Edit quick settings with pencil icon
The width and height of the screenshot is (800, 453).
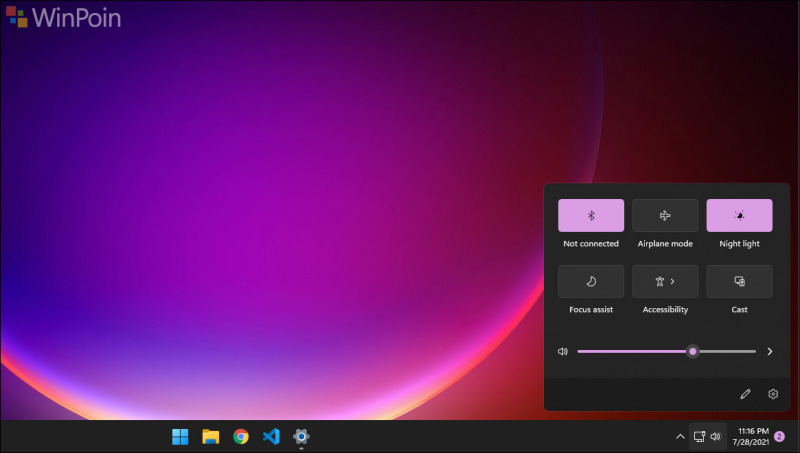tap(745, 394)
